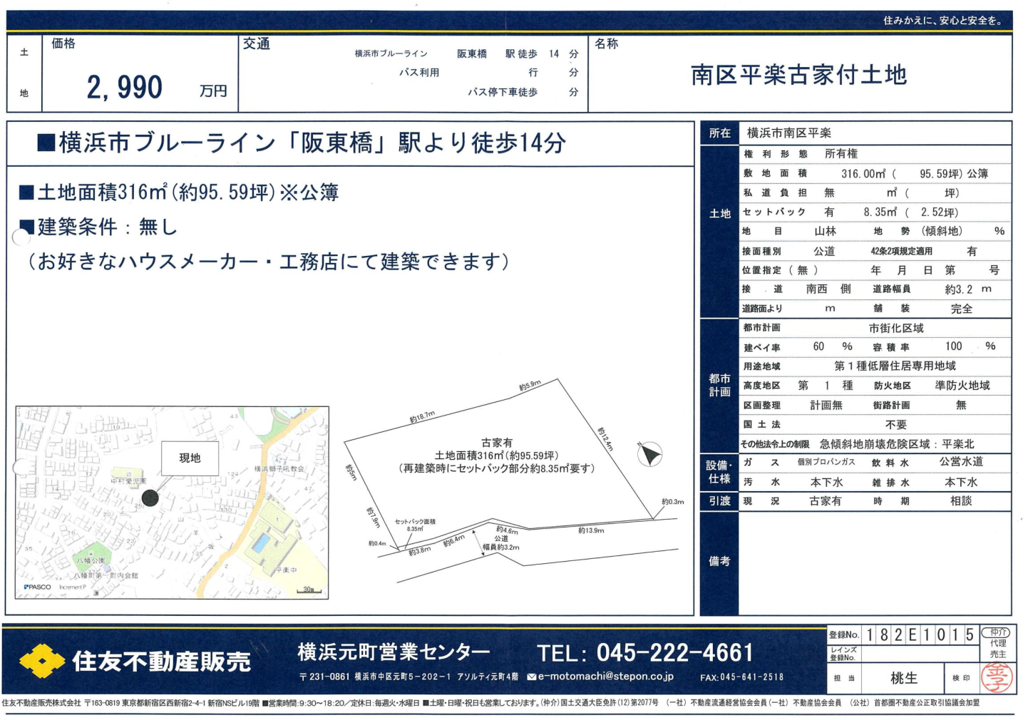The height and width of the screenshot is (720, 1028).
Task: Select the 都市計画 section header
Action: [719, 385]
